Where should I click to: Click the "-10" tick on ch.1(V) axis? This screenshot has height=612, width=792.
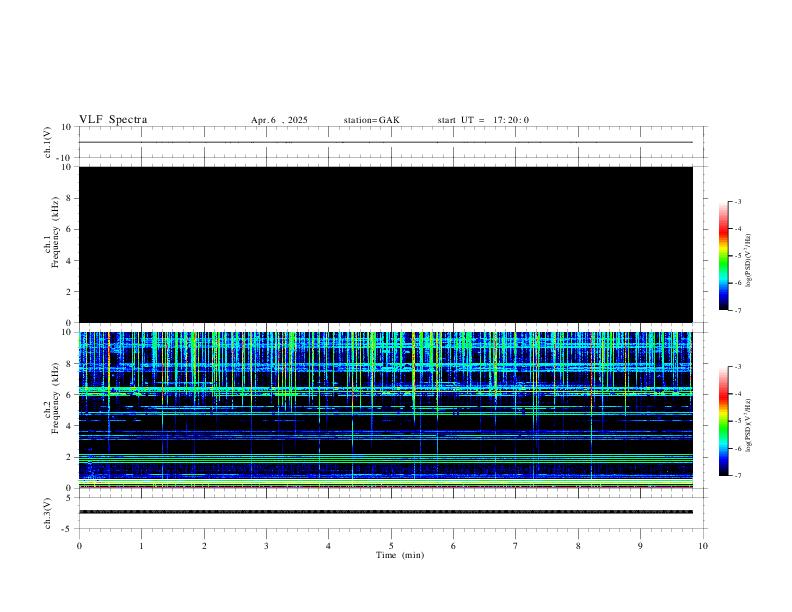click(65, 158)
